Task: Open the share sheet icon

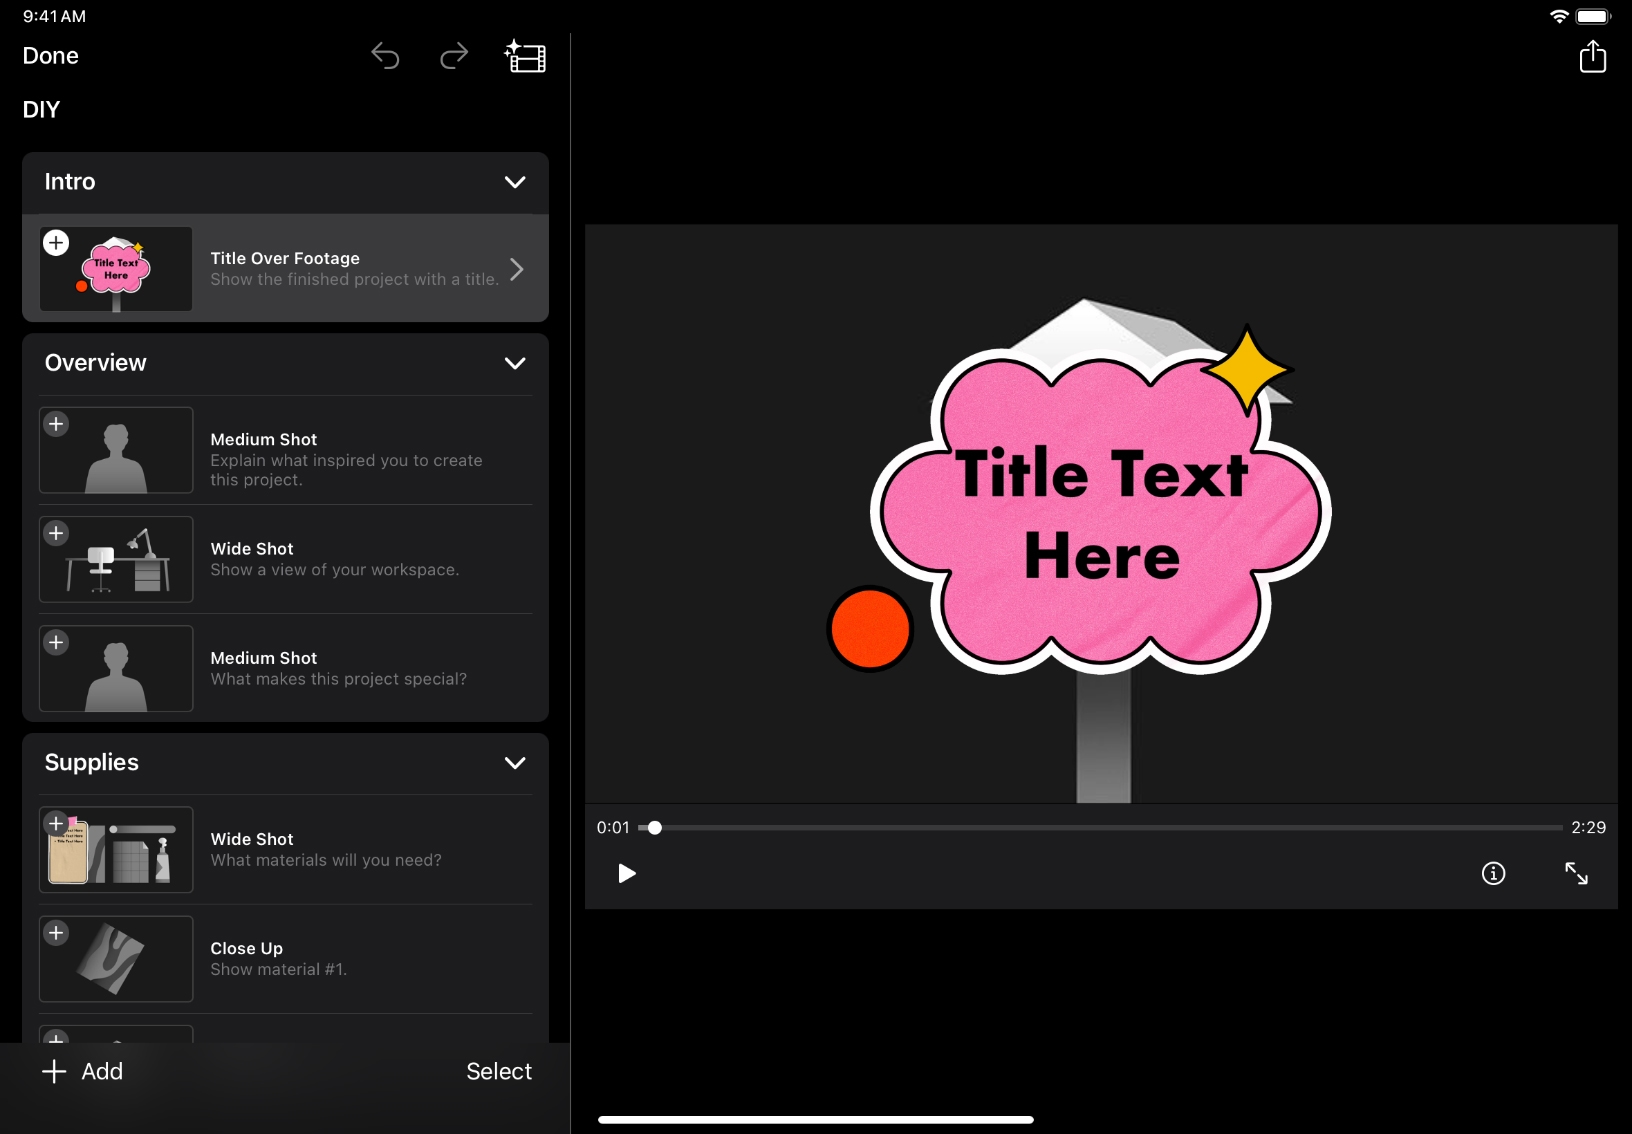Action: coord(1592,57)
